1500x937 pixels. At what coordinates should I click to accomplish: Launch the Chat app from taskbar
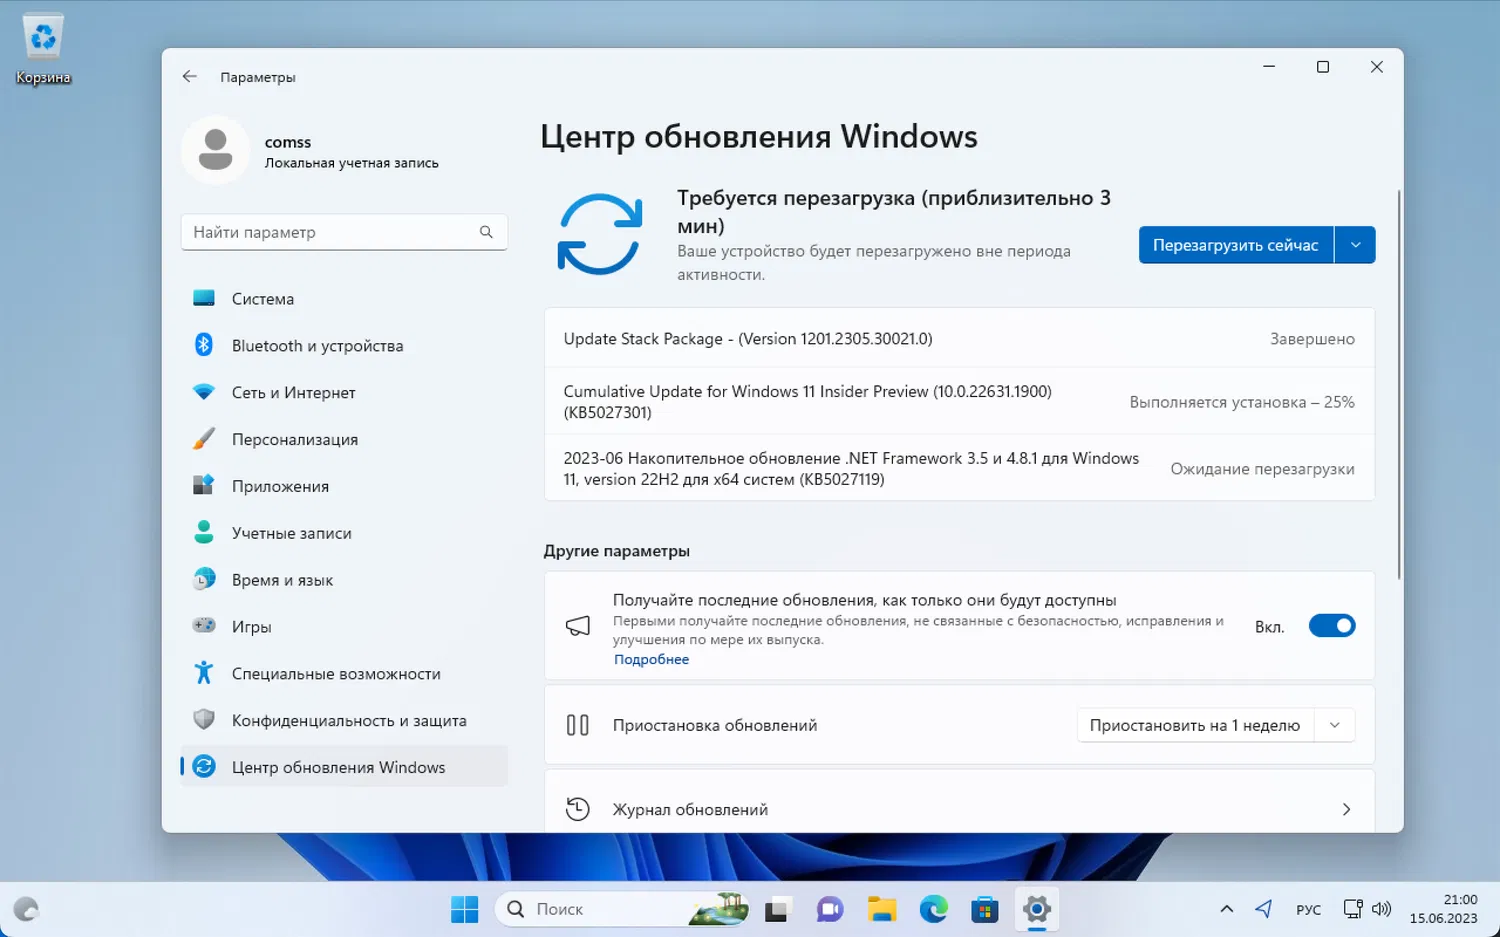(829, 909)
